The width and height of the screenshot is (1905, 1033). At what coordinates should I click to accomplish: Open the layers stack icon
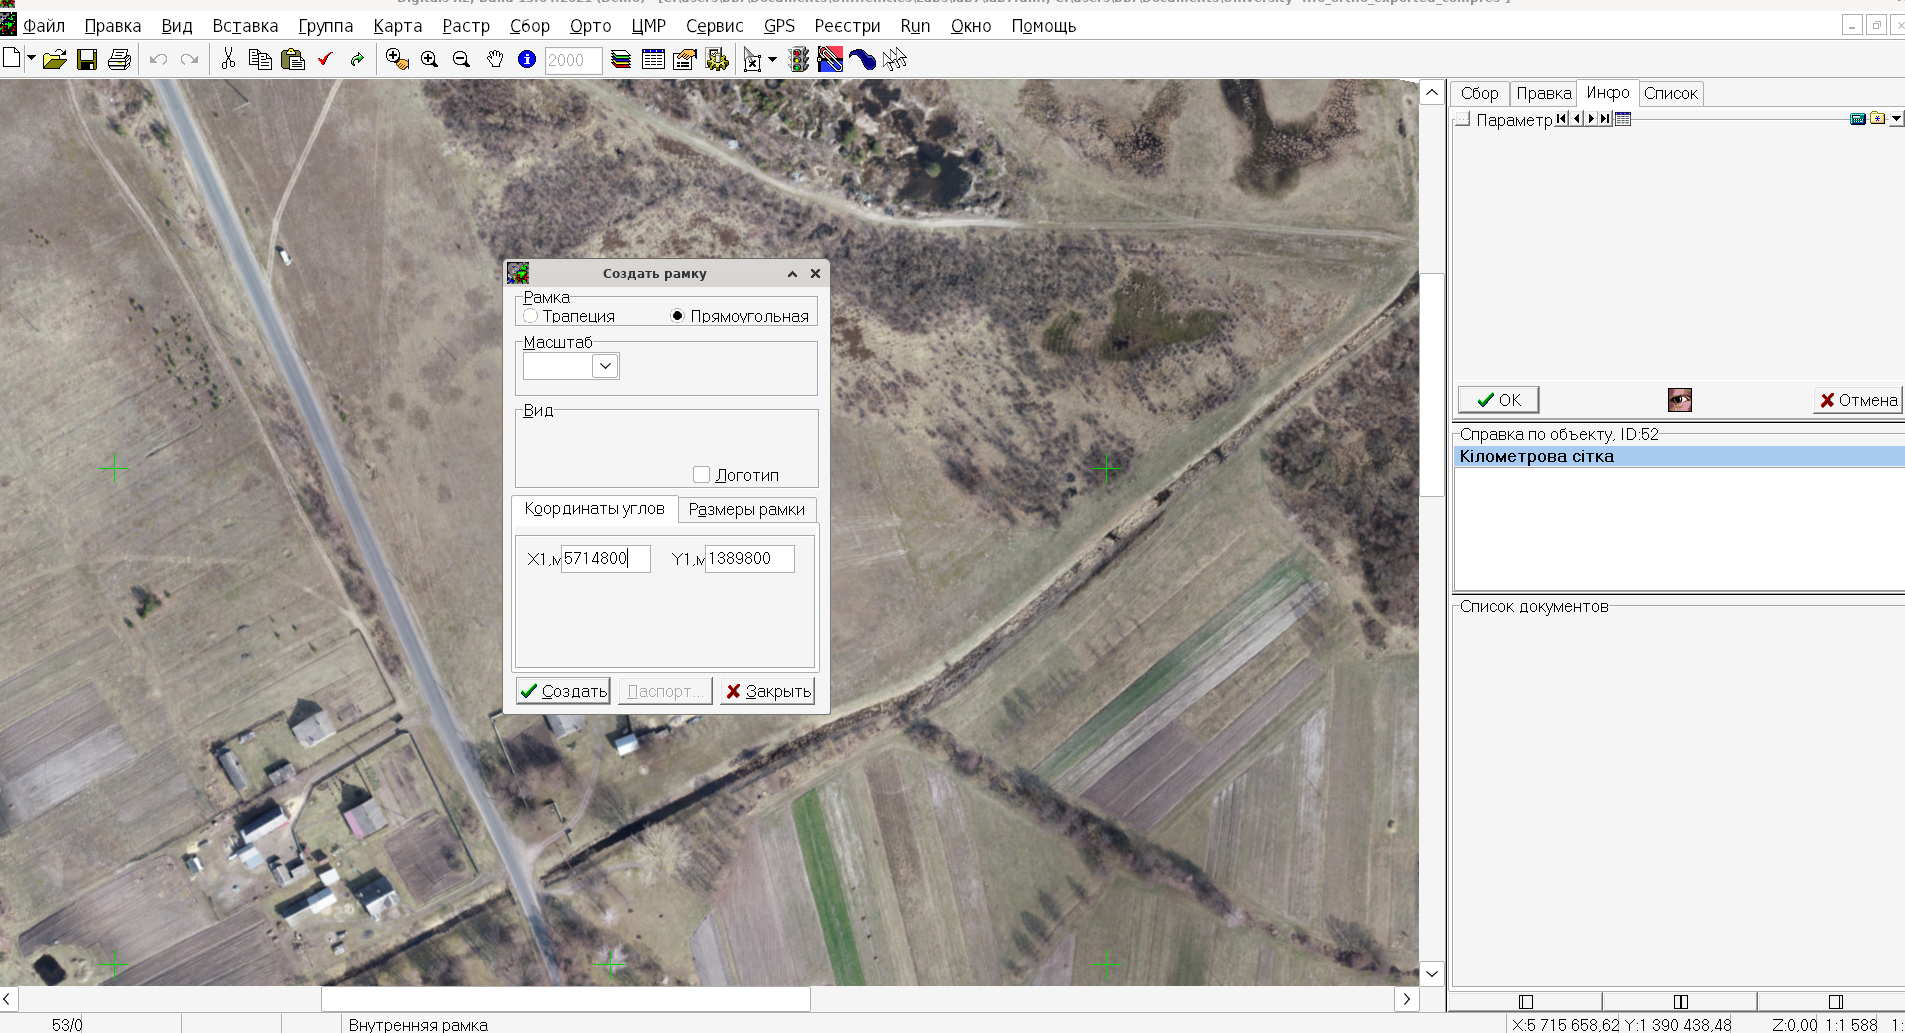pyautogui.click(x=621, y=60)
